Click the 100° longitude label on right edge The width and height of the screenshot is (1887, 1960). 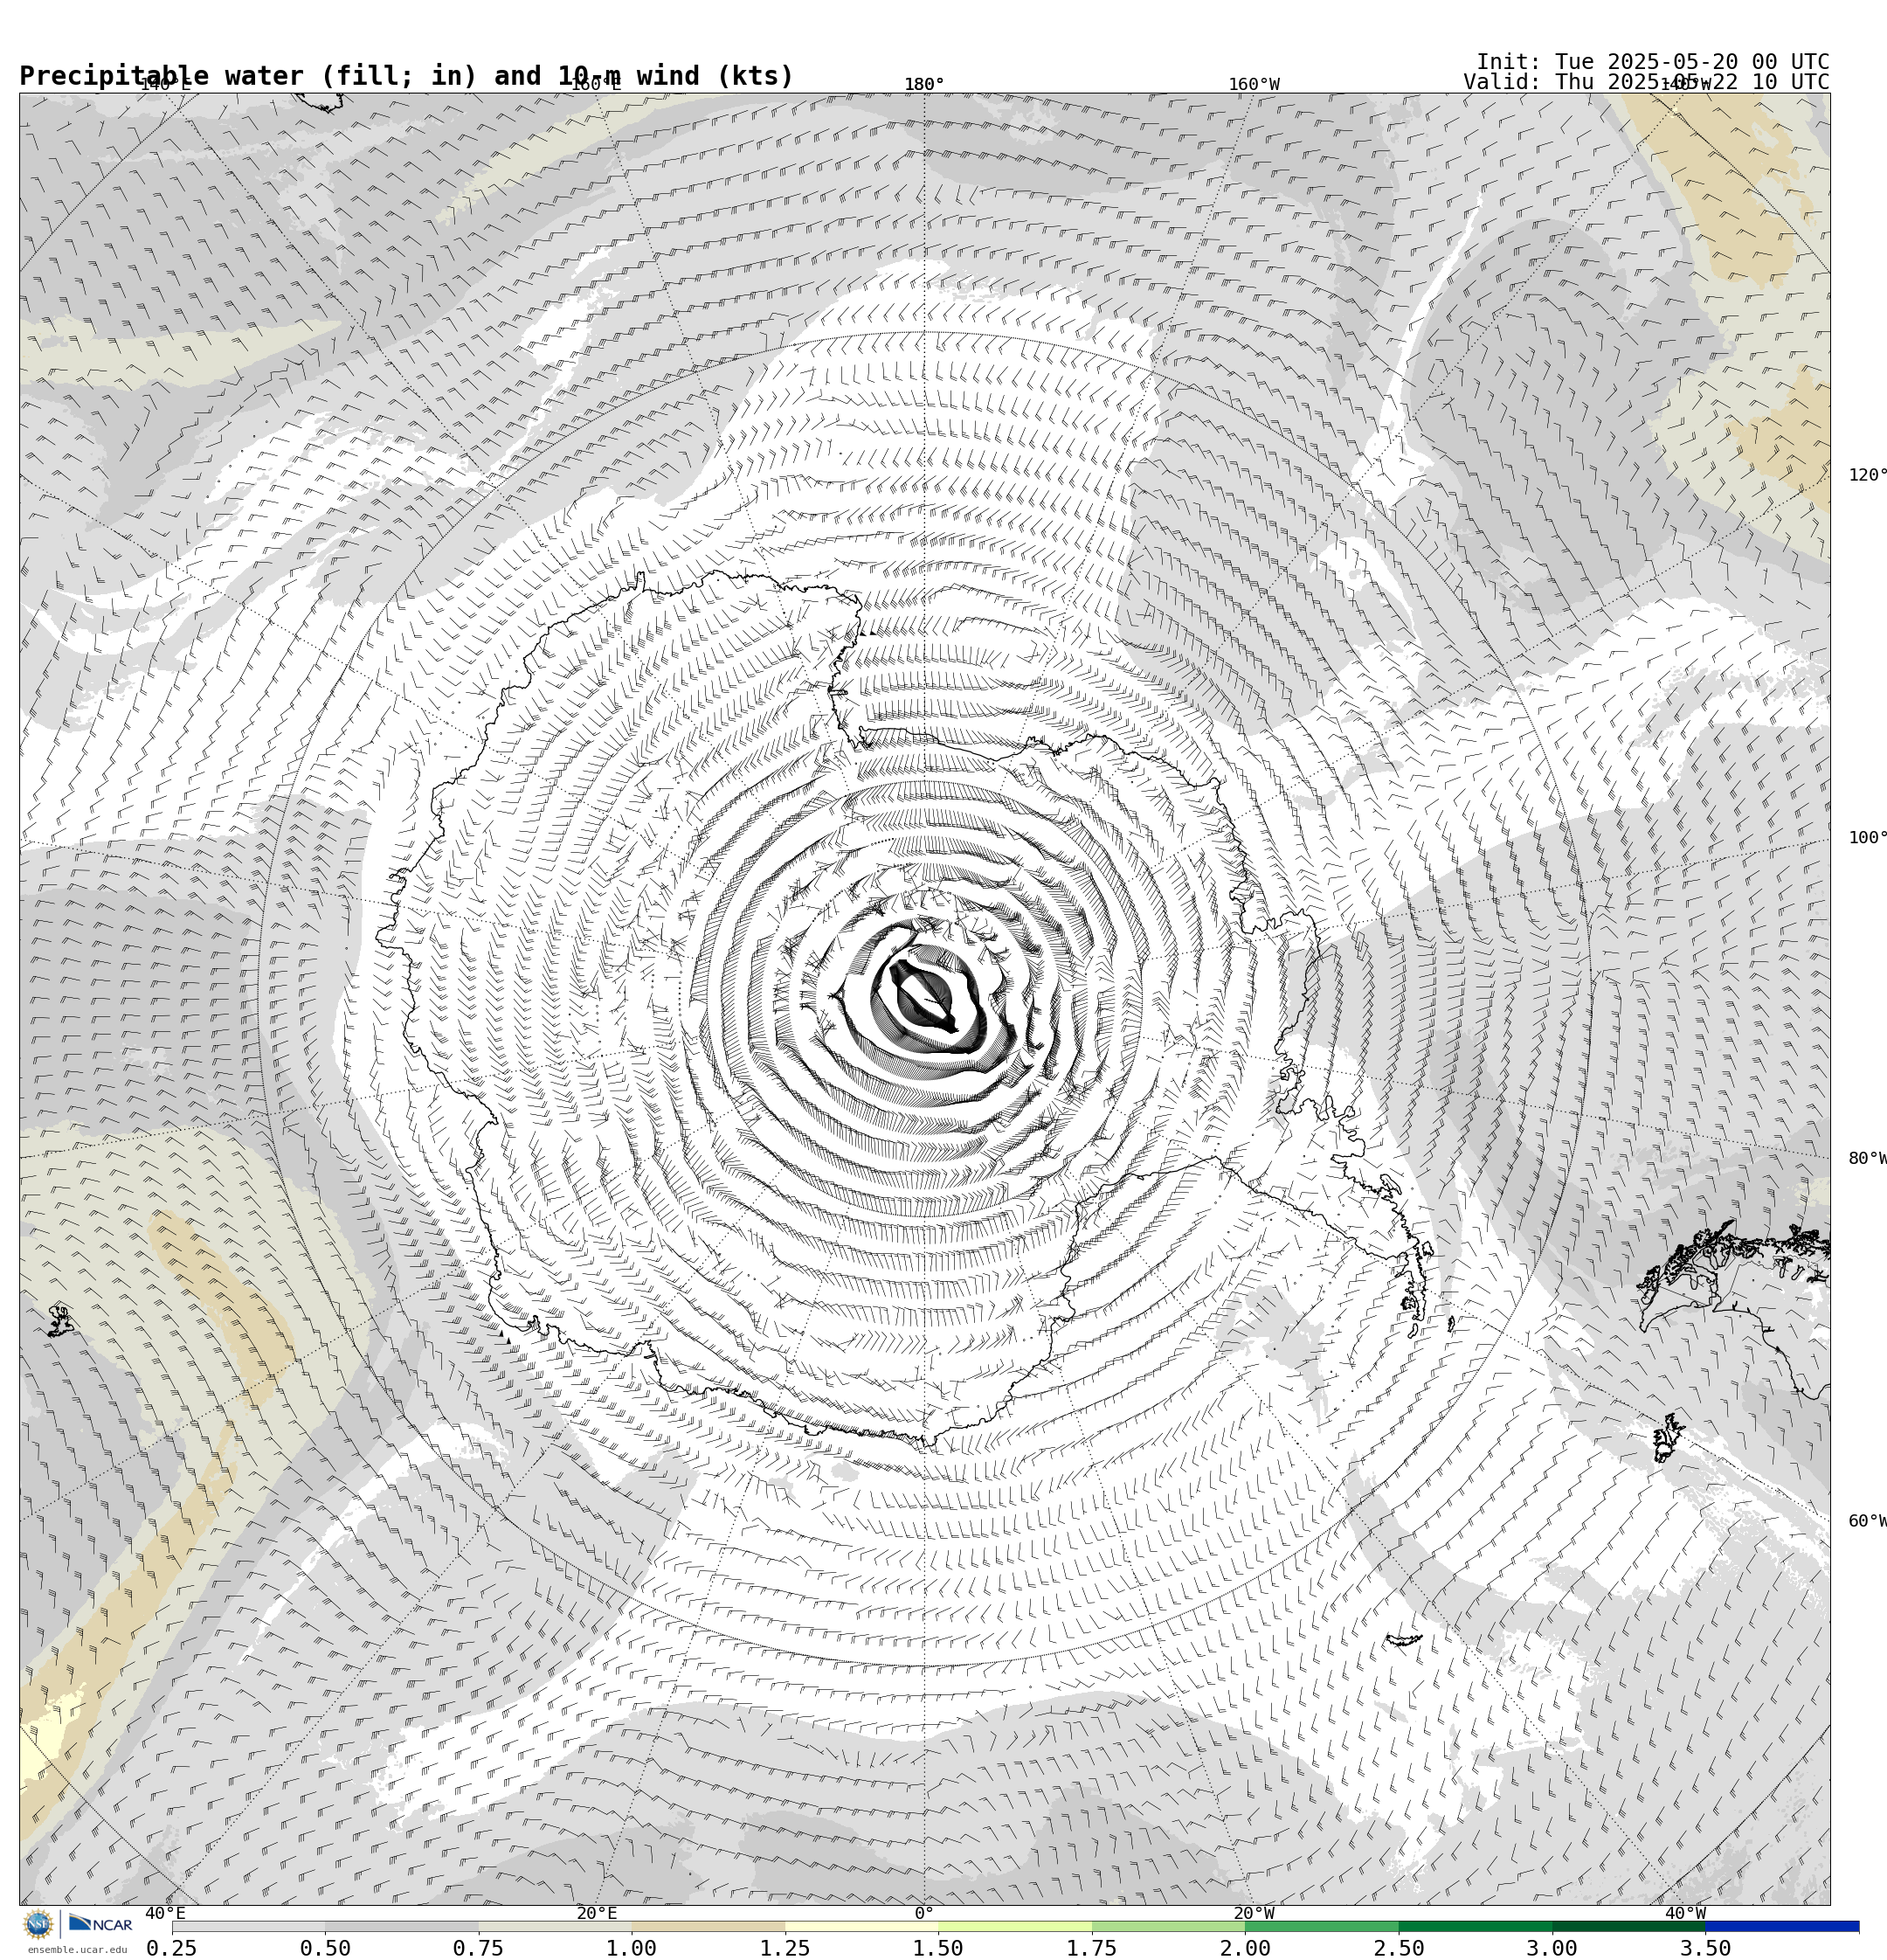pos(1867,838)
